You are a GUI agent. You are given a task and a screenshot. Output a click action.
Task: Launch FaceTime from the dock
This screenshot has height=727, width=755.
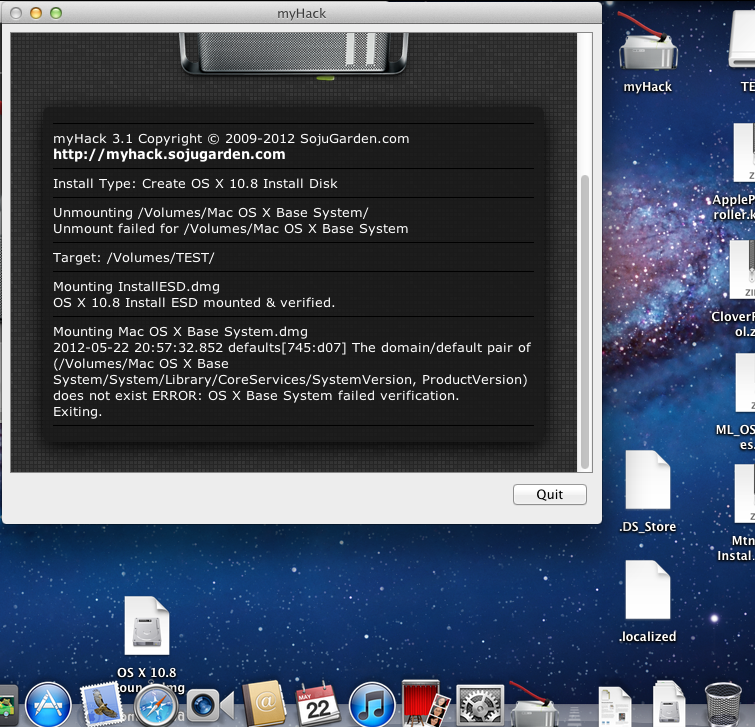pos(208,703)
